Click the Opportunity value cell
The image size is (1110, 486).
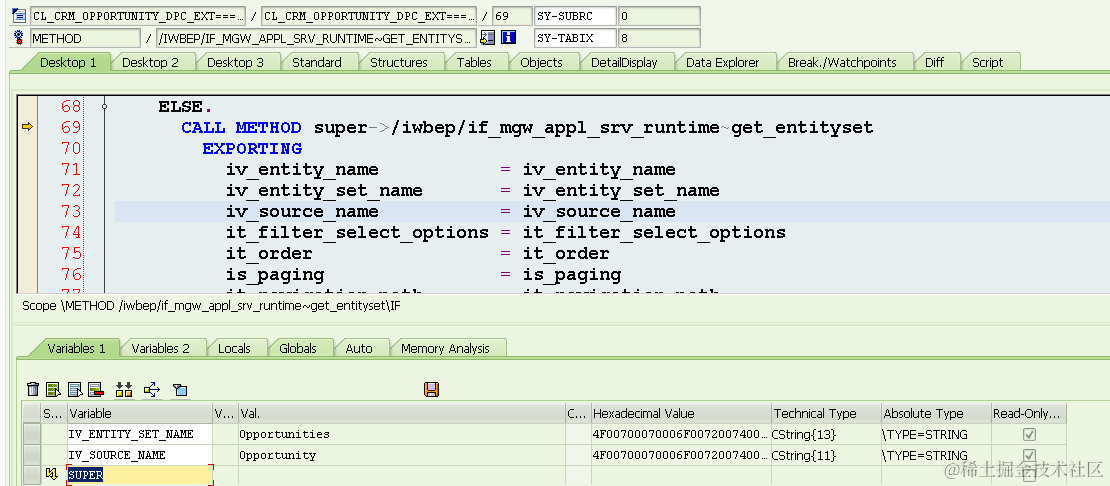[401, 455]
